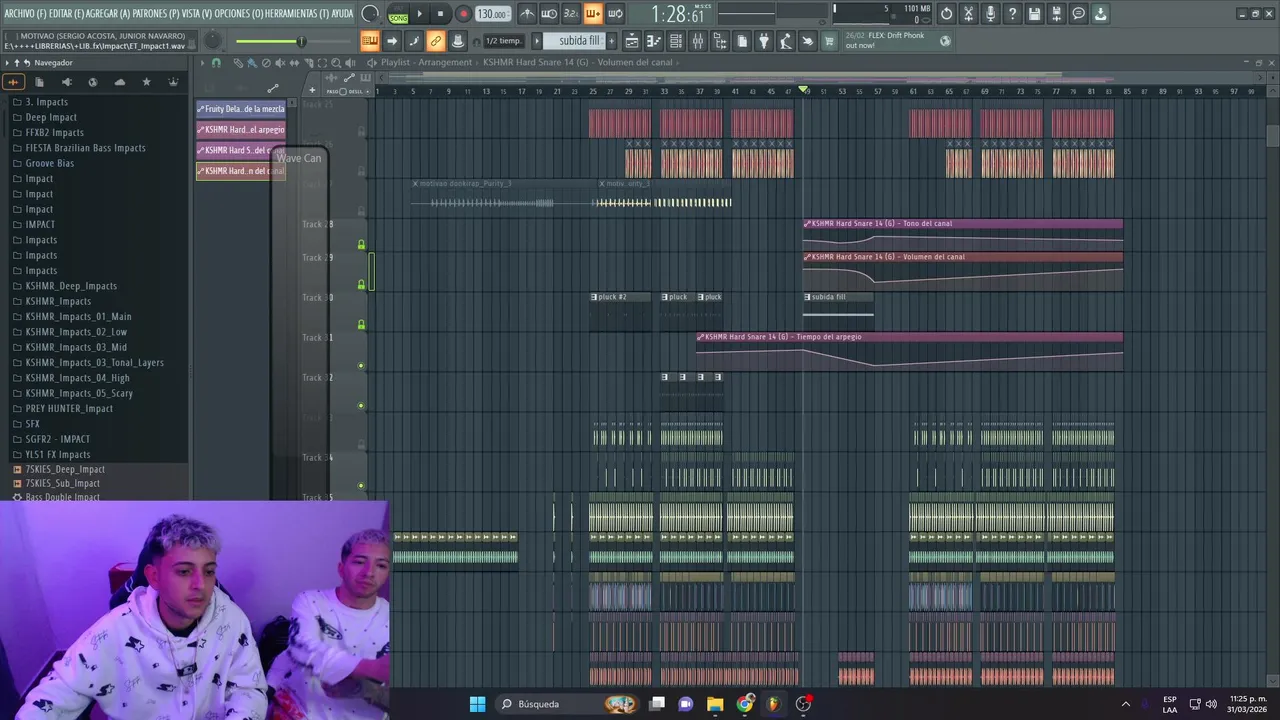Select KSHMR Hard..el arpegio clip in picker
The height and width of the screenshot is (720, 1280).
click(241, 130)
